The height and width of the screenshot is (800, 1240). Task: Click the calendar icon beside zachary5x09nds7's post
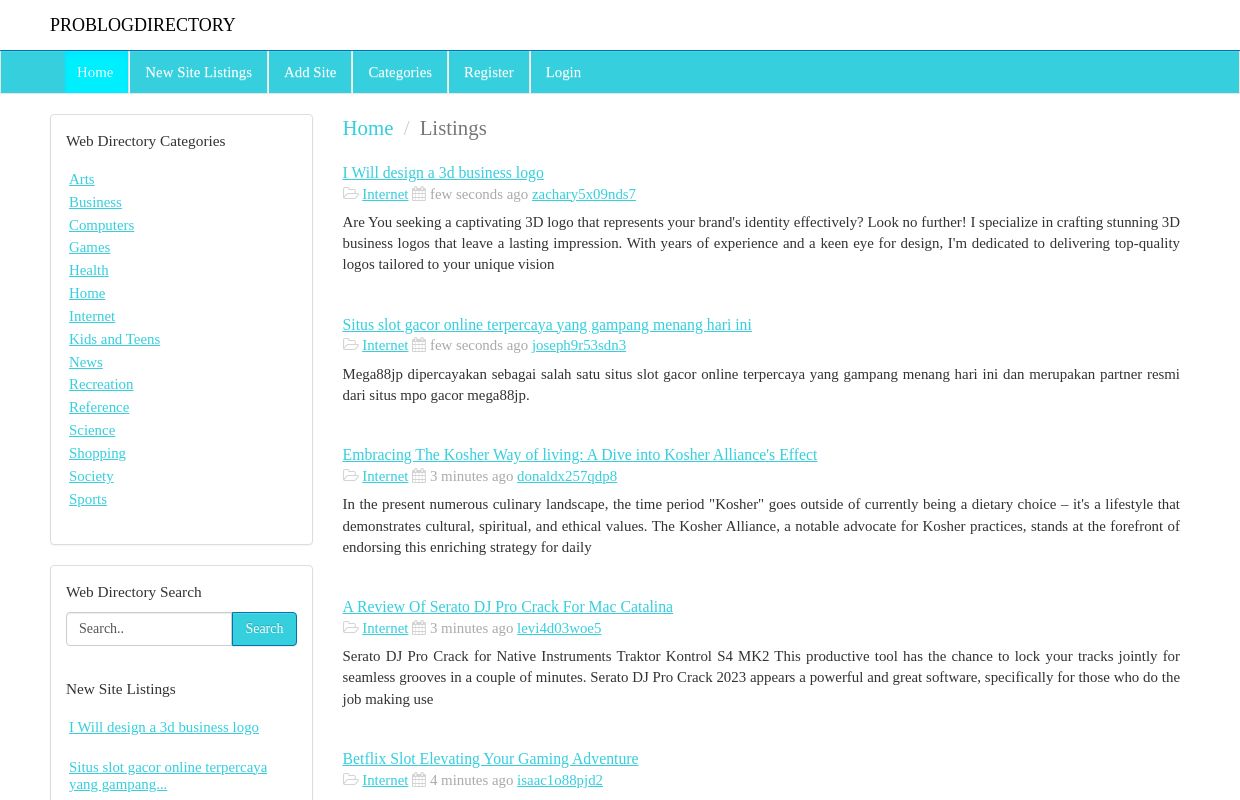419,193
